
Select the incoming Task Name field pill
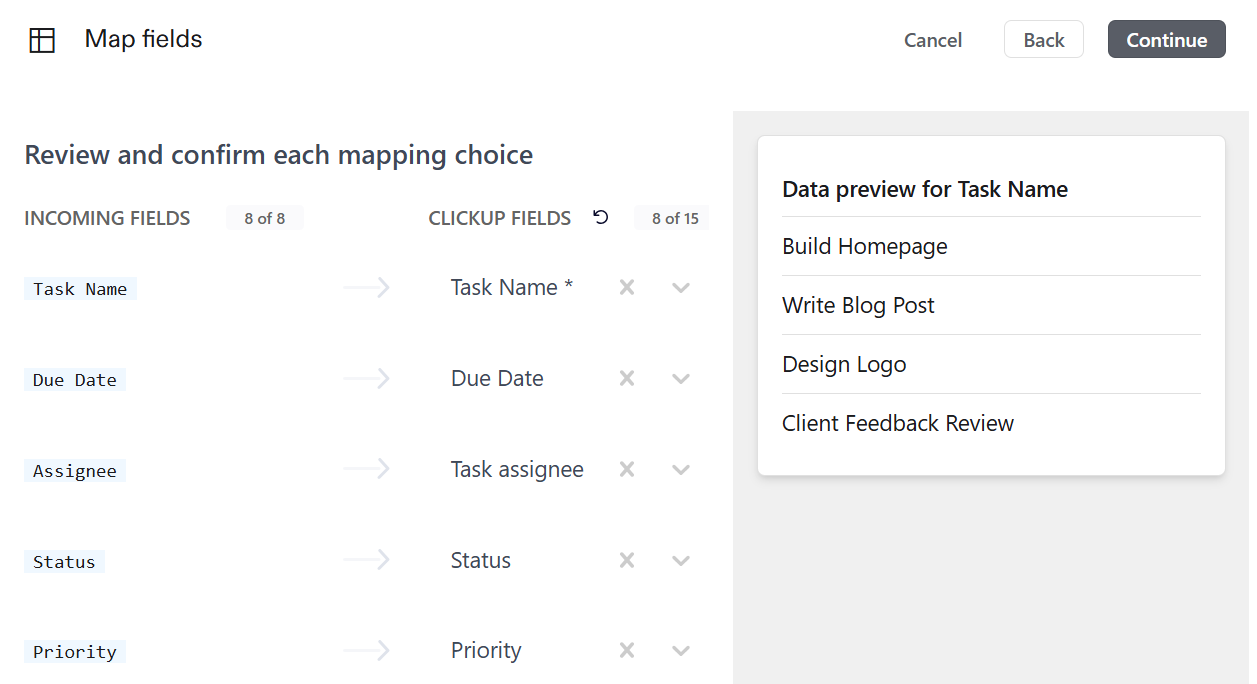tap(80, 288)
